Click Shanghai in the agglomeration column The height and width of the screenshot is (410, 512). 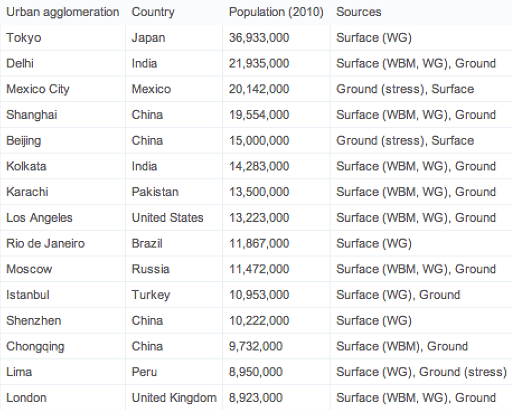pos(32,115)
